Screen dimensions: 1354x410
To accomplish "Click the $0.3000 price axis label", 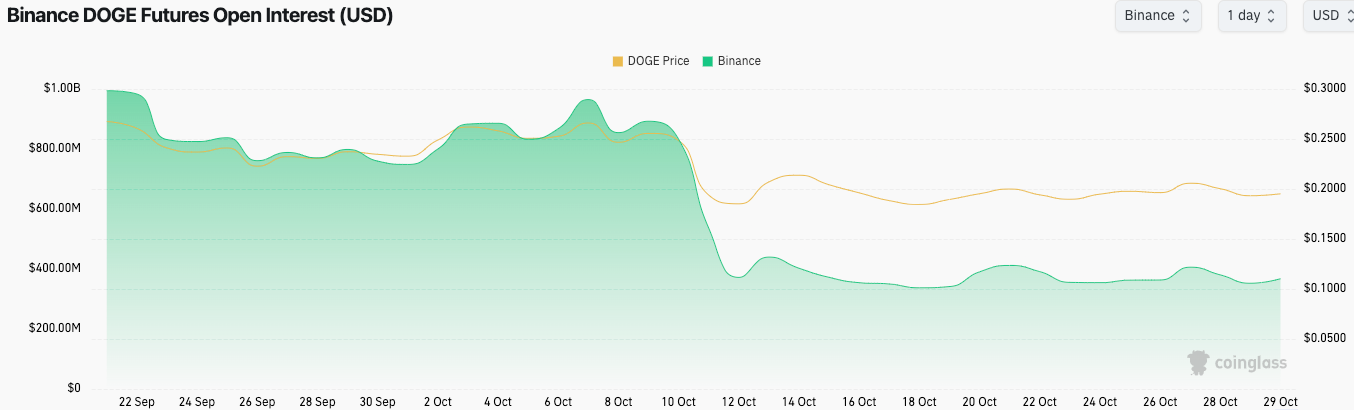I will 1324,88.
